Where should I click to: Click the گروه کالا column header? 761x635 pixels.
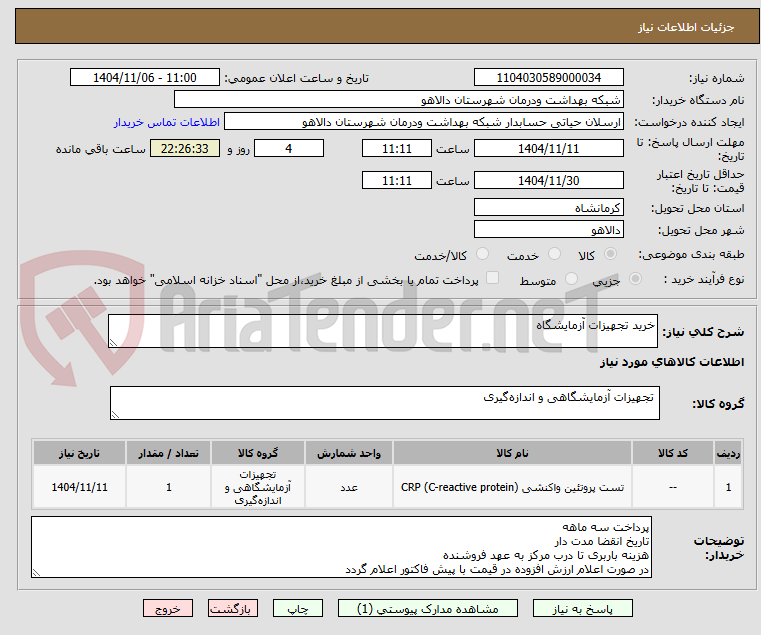pos(258,453)
